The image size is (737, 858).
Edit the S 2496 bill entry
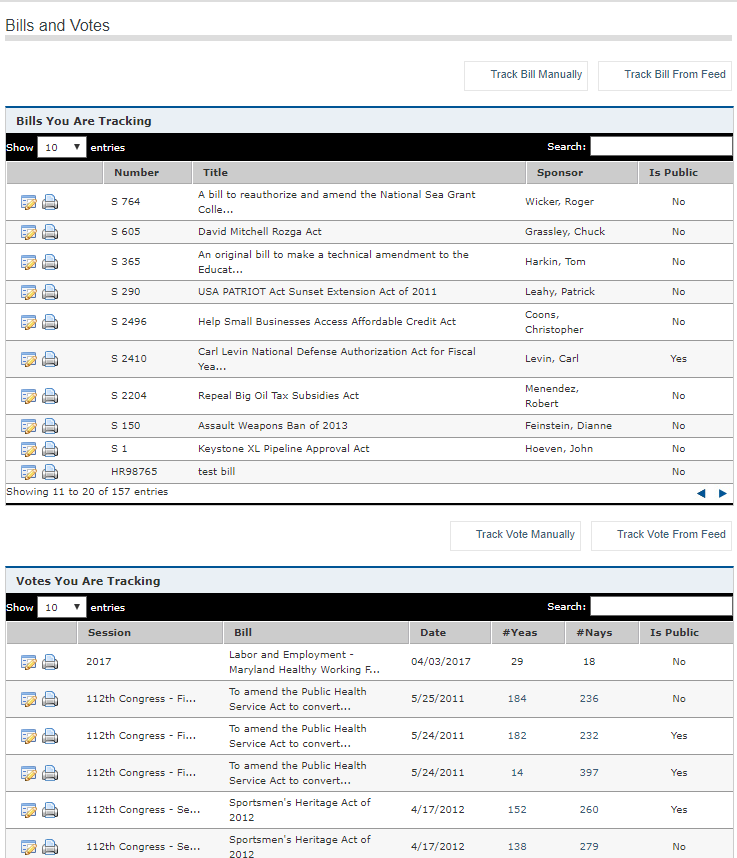coord(28,322)
